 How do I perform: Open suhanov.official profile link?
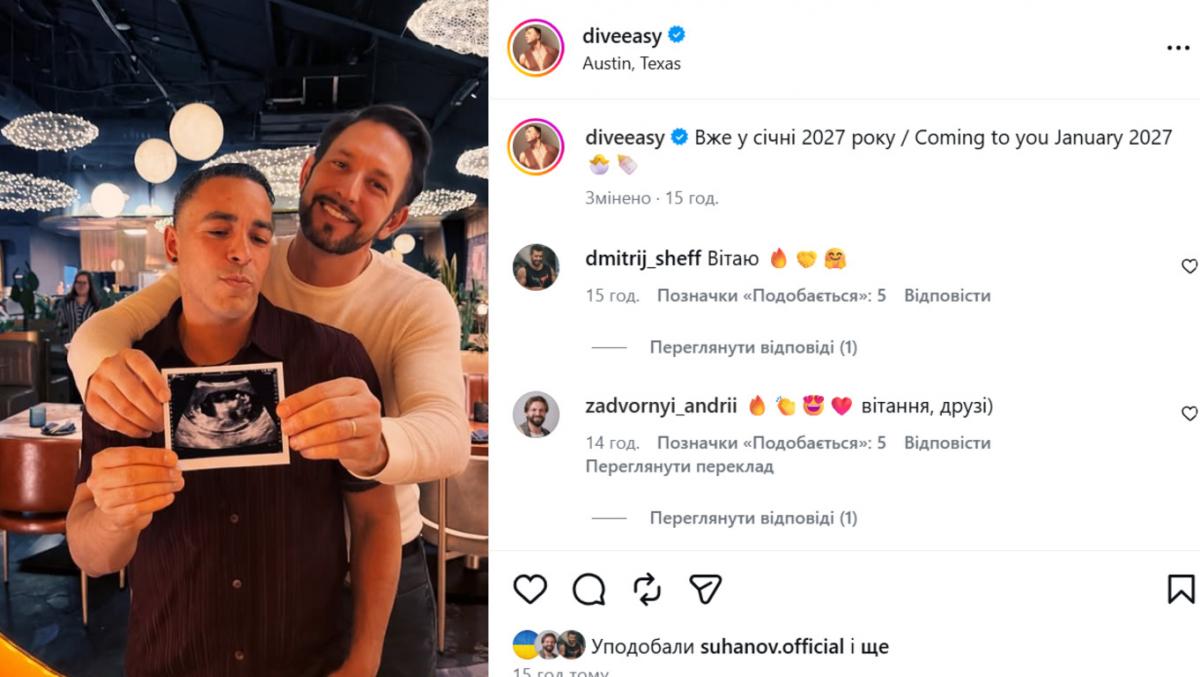click(771, 647)
